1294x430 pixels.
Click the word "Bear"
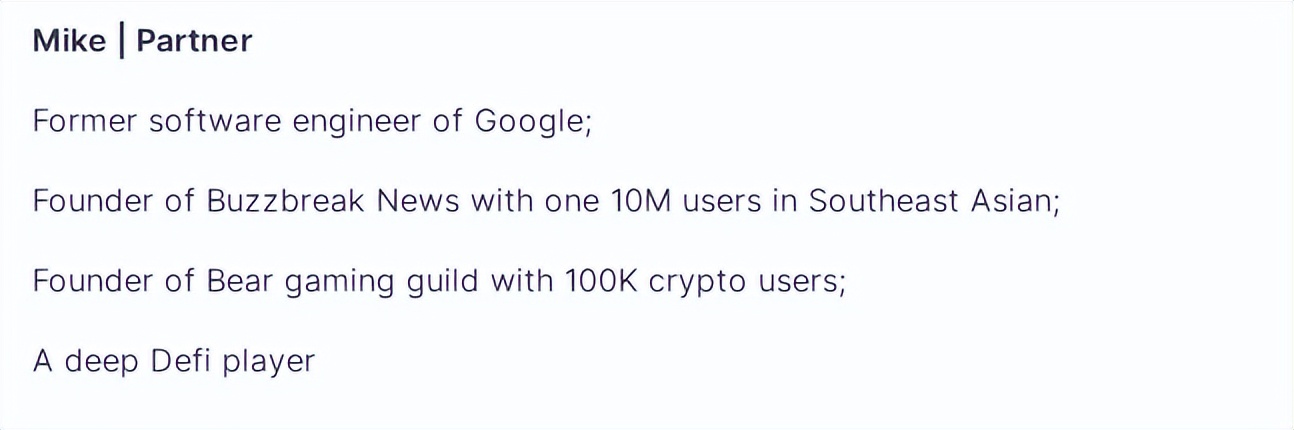click(240, 281)
